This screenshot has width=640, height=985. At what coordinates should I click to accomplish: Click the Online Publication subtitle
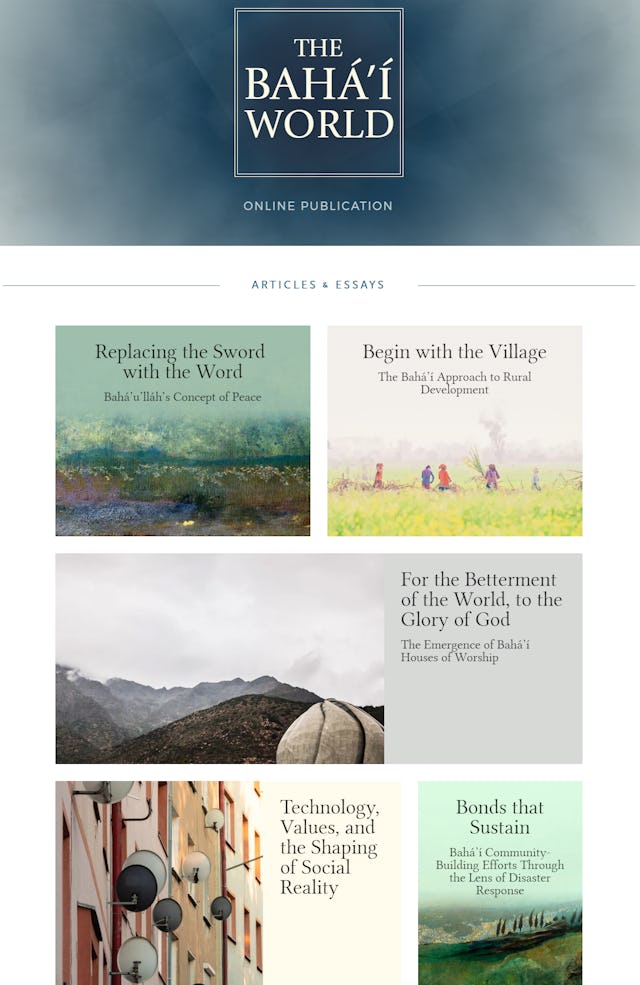coord(318,206)
